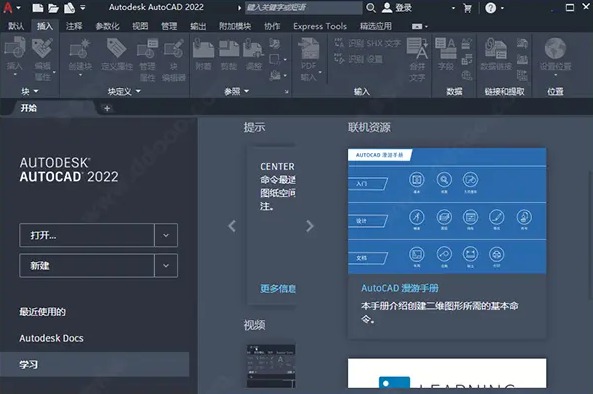Expand the 新建 dropdown arrow
The image size is (593, 394).
(x=166, y=265)
